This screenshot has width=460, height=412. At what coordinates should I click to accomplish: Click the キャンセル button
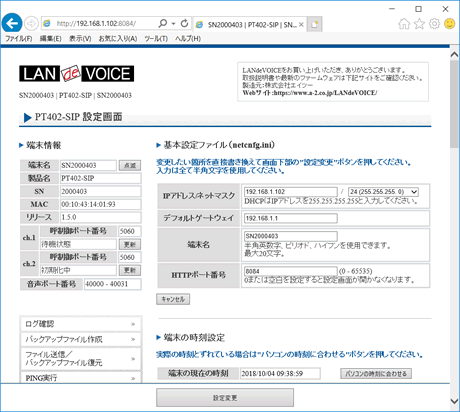click(173, 299)
